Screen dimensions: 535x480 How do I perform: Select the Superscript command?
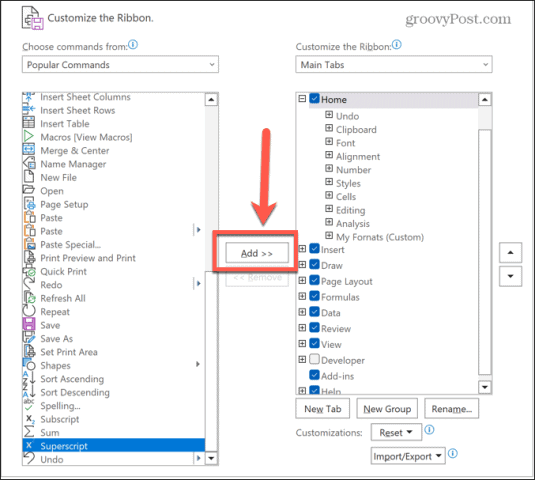[114, 446]
